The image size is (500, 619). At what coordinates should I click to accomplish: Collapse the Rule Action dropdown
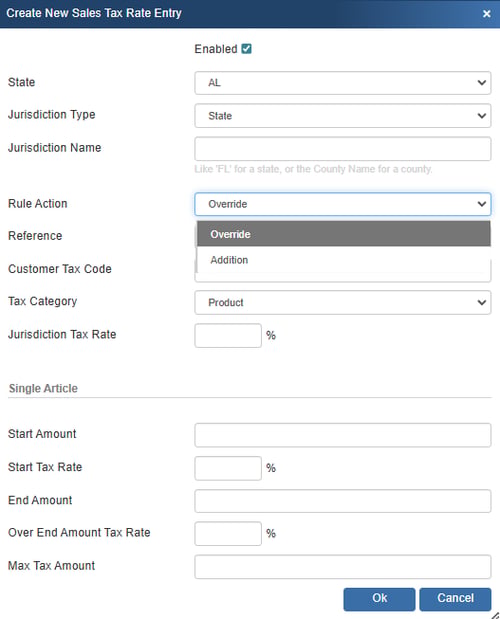343,204
